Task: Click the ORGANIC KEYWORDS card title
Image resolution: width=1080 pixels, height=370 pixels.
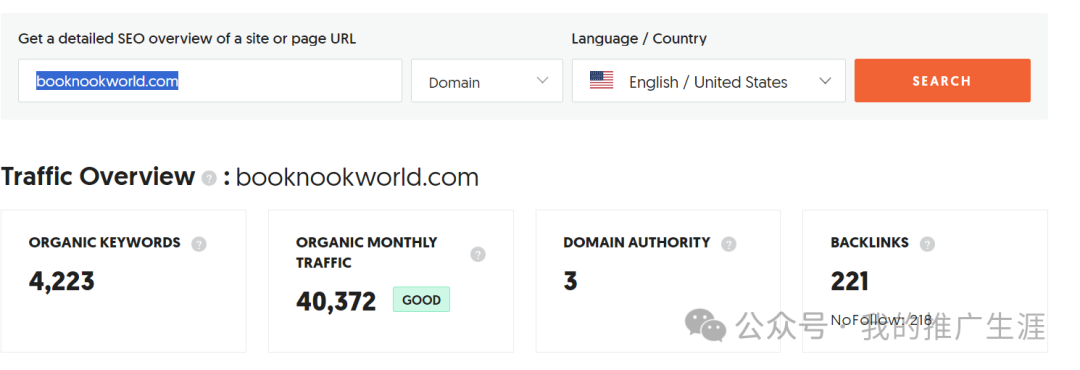Action: (105, 243)
